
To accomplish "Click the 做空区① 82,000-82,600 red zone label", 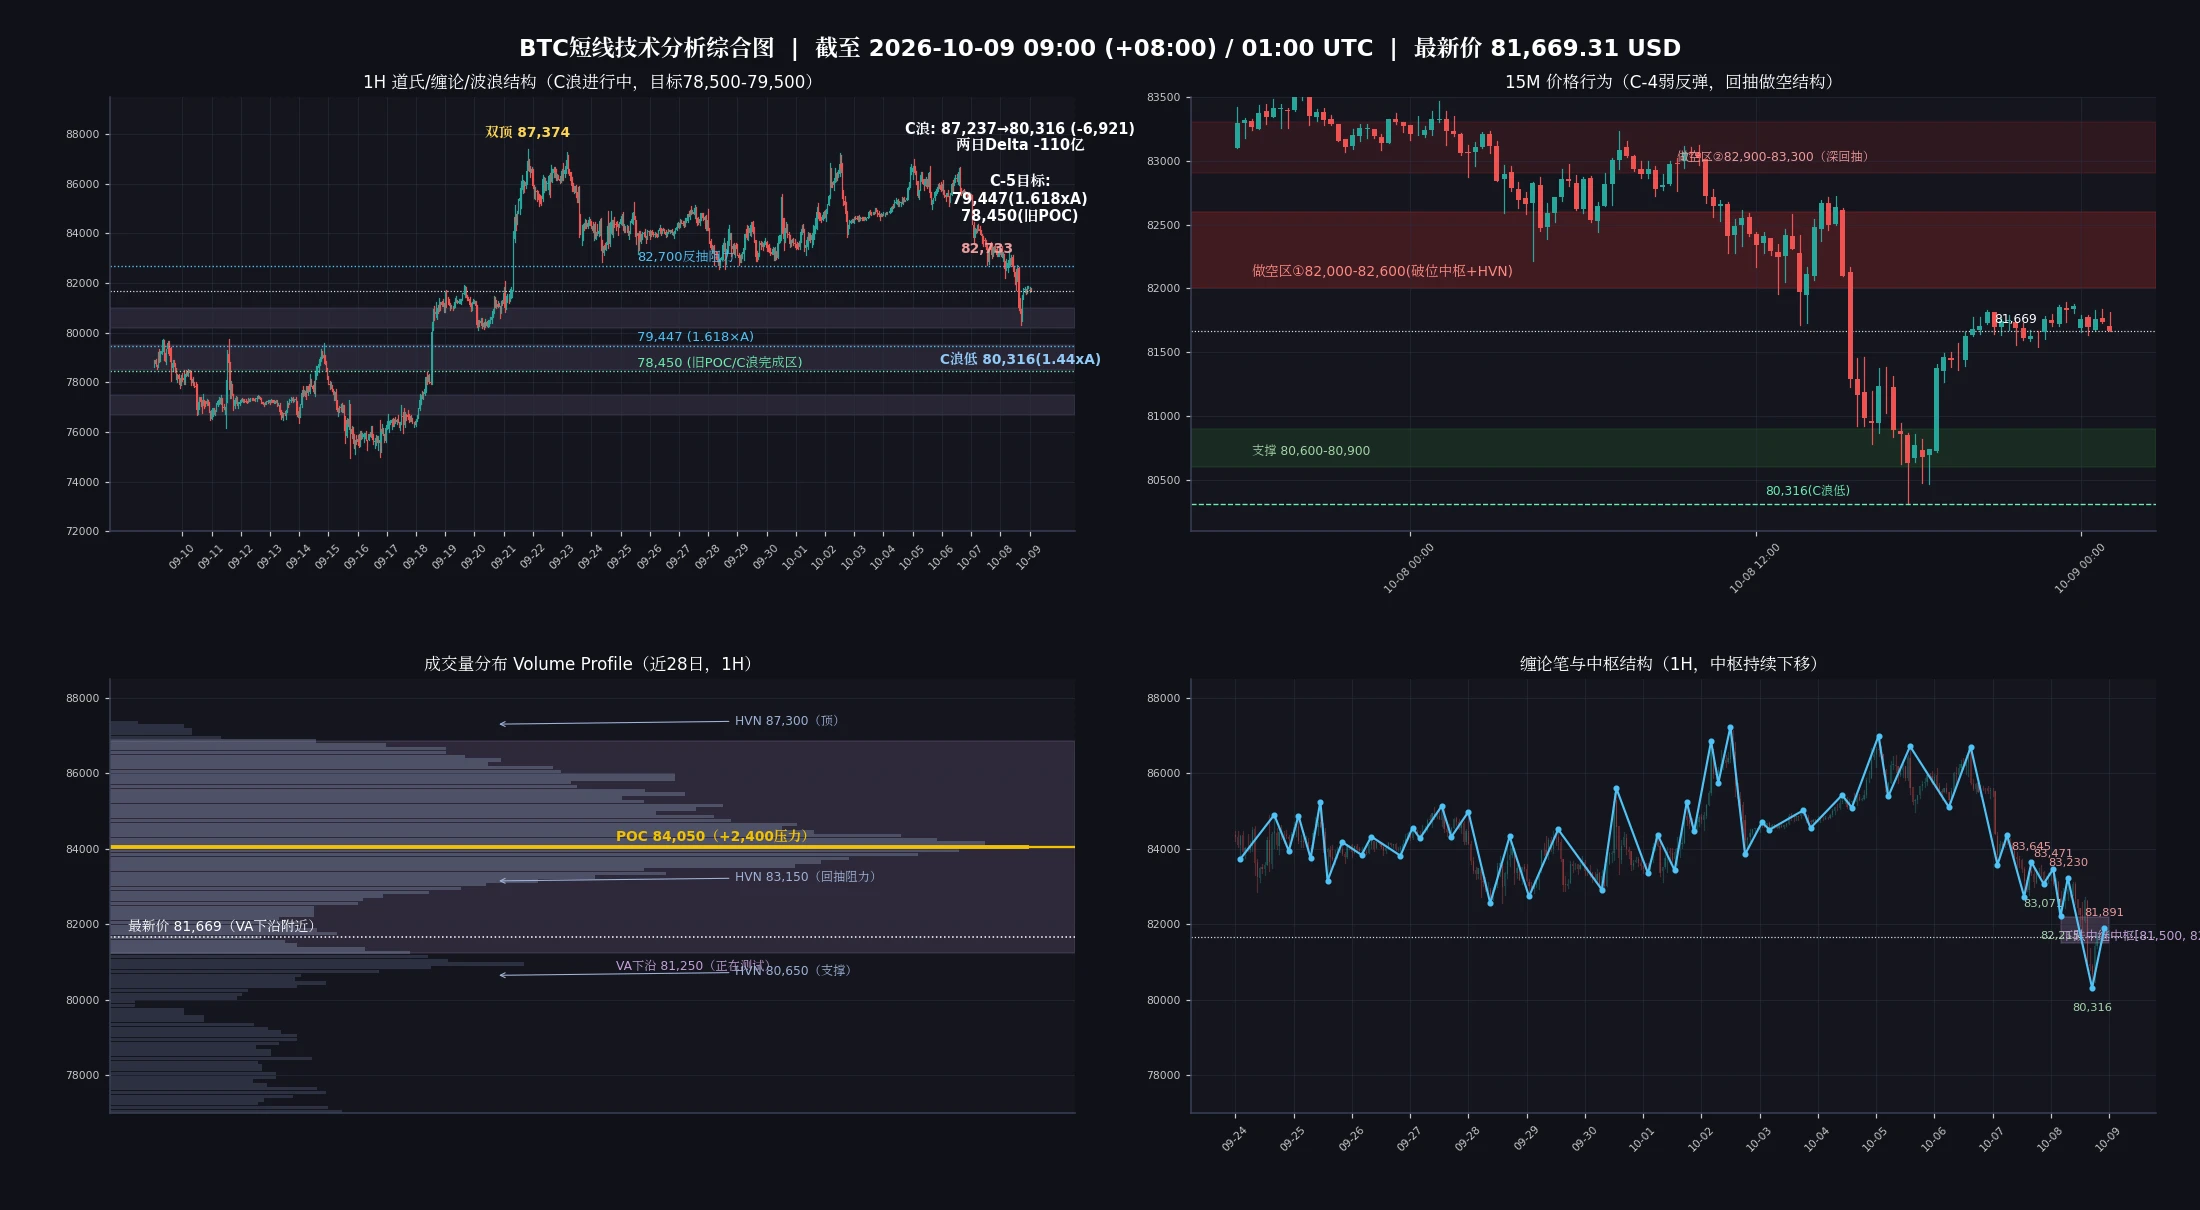I will 1382,271.
